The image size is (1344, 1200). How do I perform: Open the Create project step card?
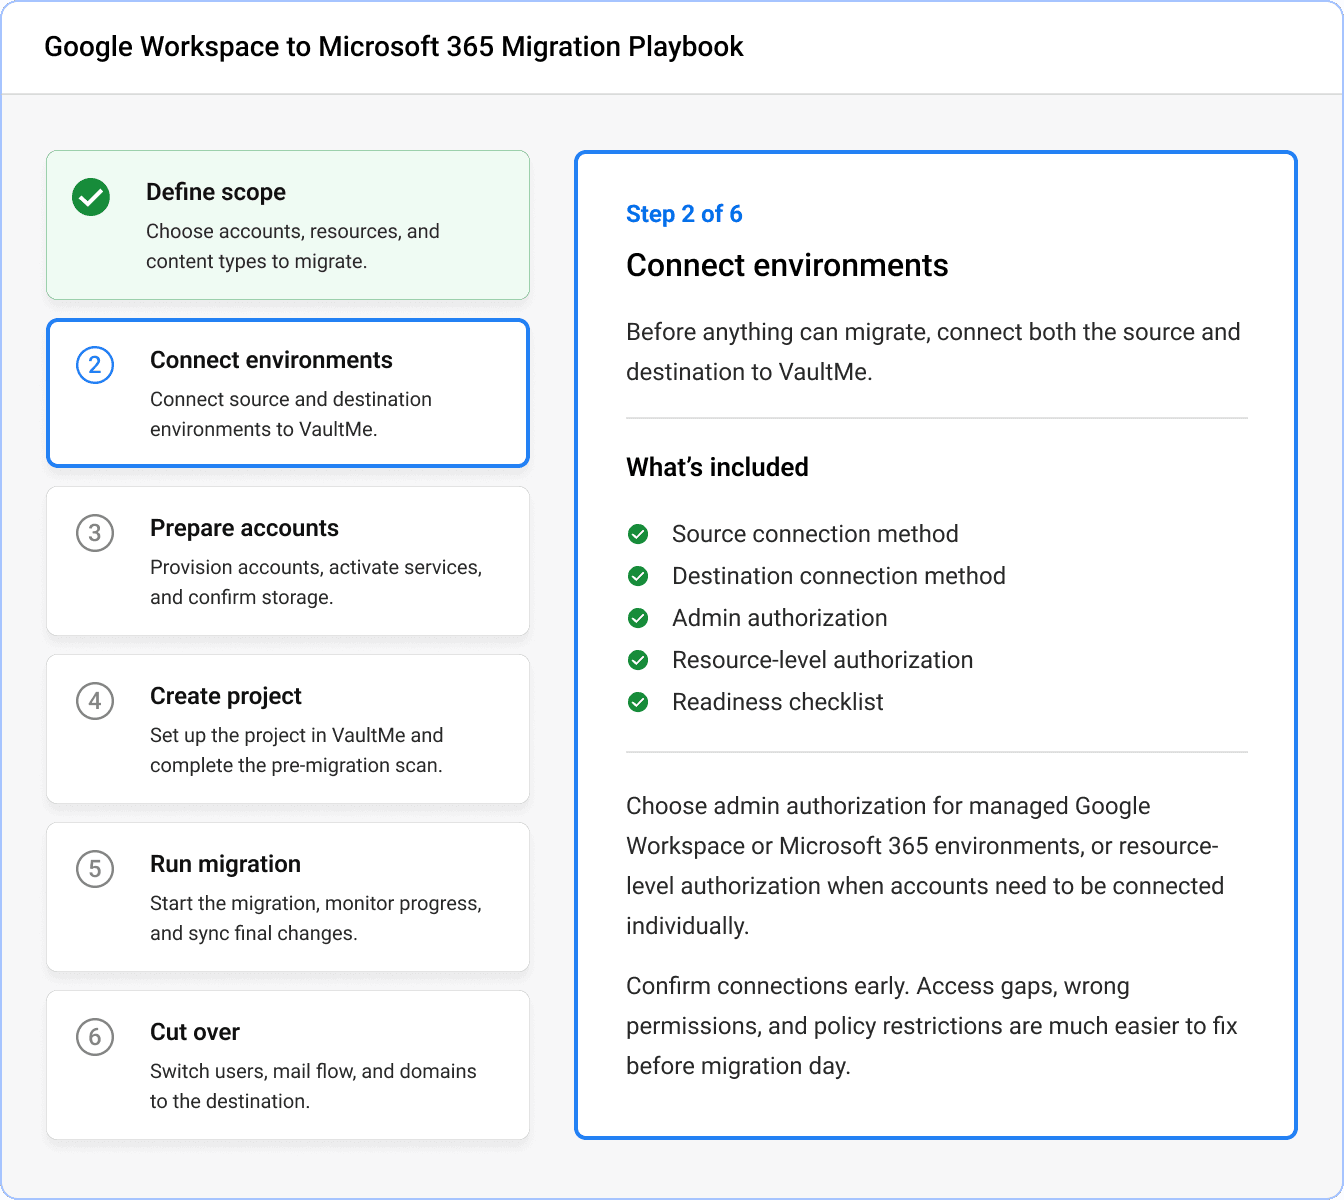tap(288, 729)
